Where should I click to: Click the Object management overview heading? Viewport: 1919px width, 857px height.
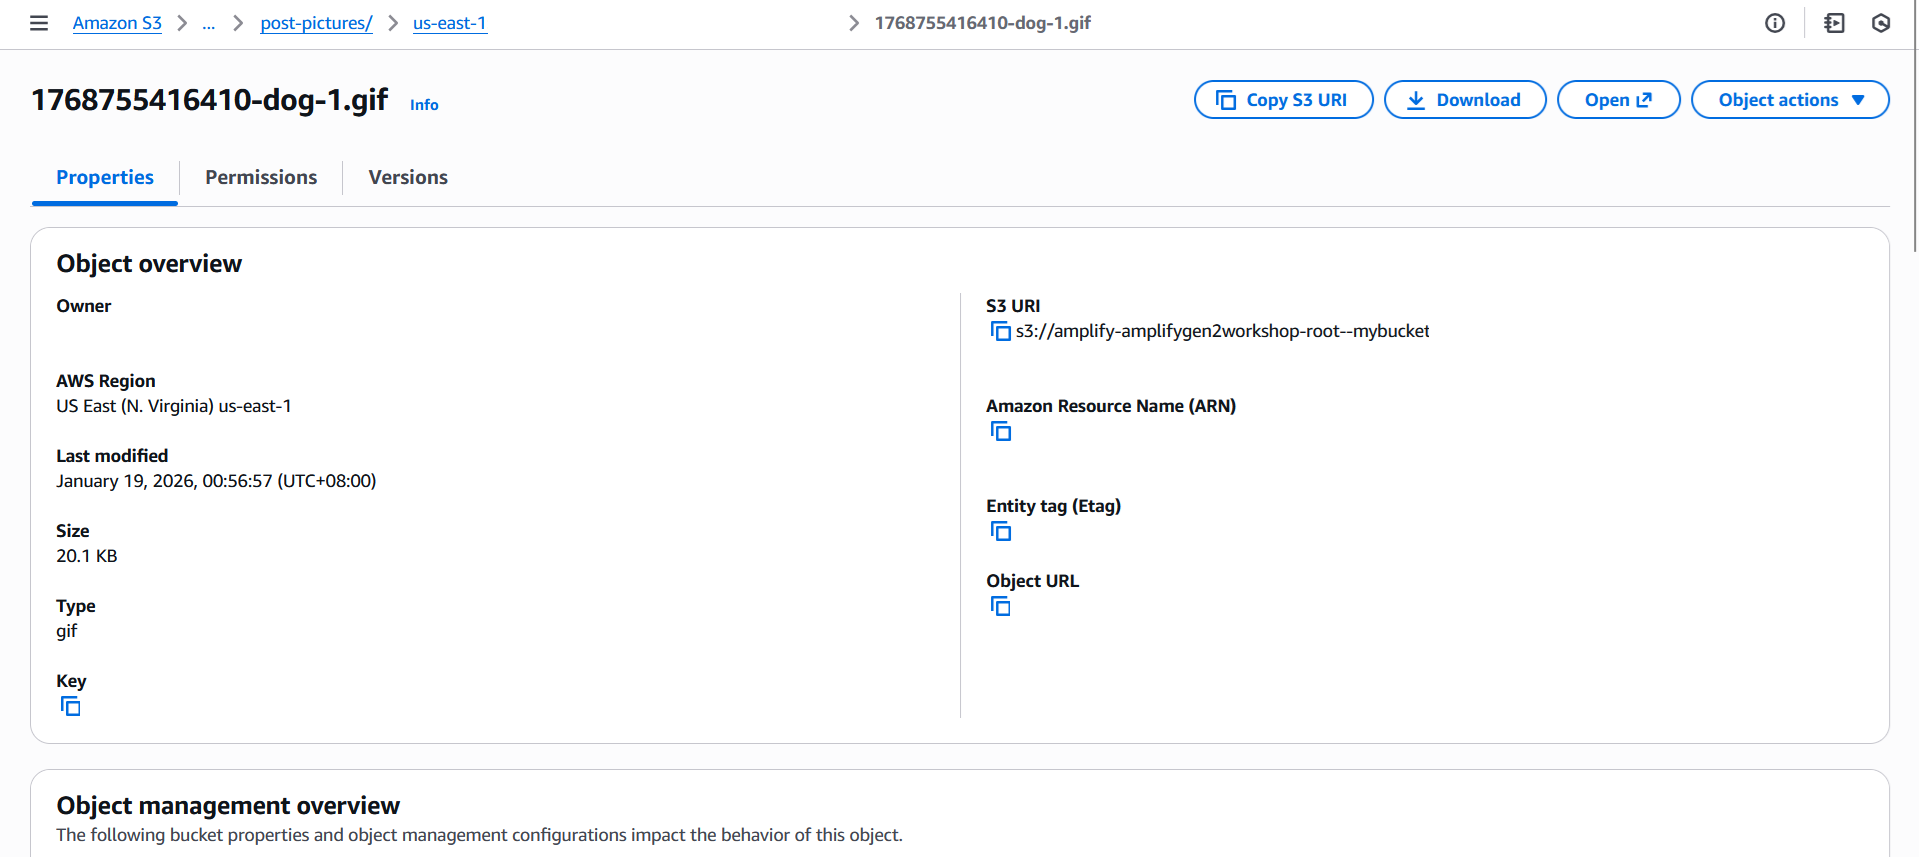point(228,806)
